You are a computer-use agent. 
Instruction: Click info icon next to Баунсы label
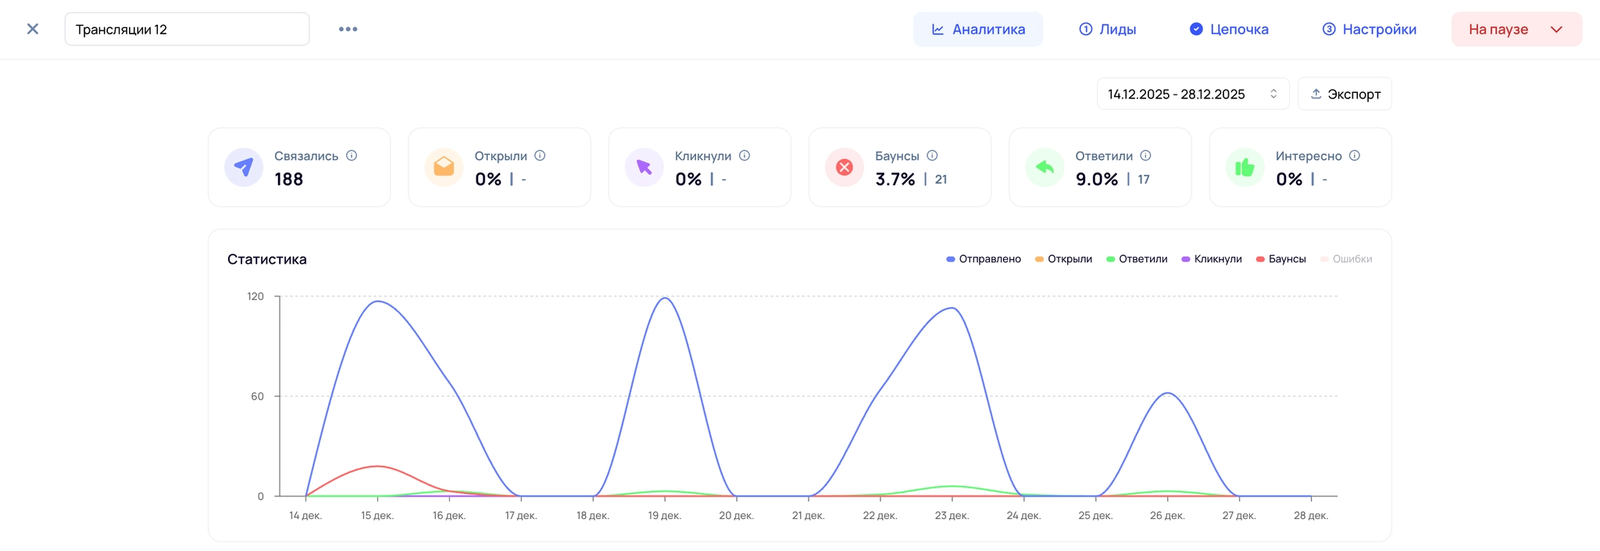click(x=932, y=156)
